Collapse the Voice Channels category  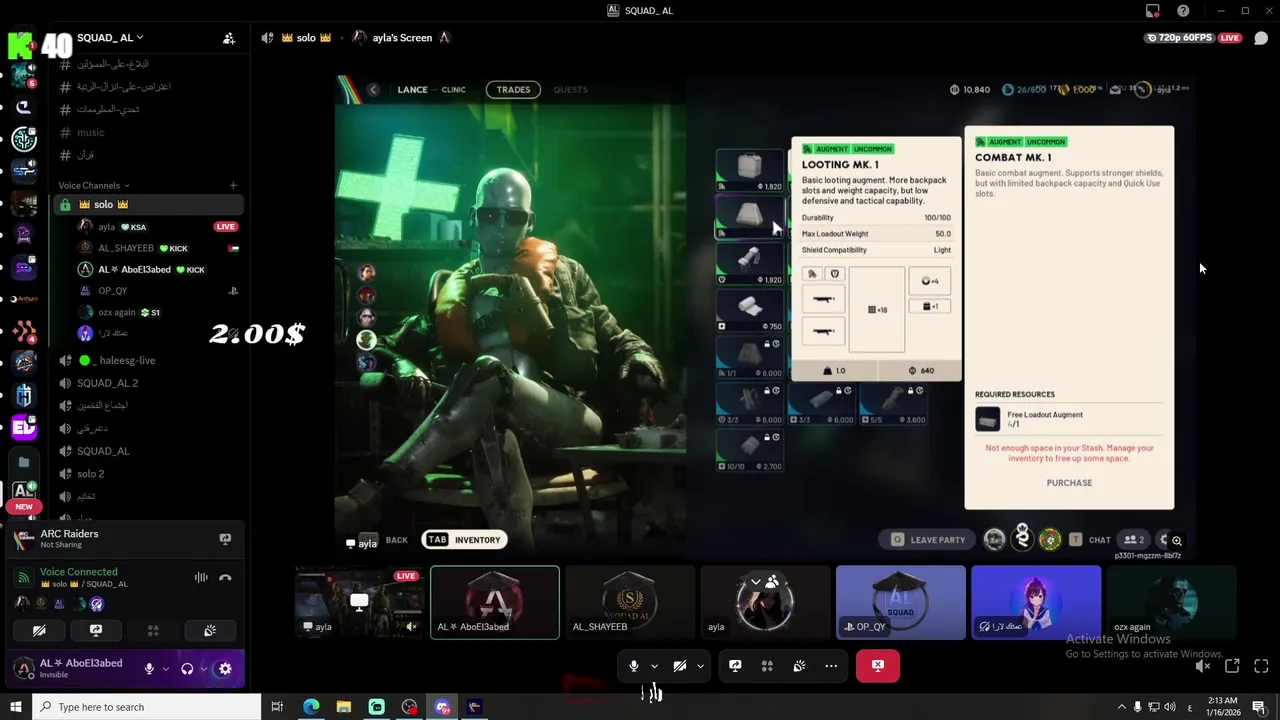click(93, 185)
